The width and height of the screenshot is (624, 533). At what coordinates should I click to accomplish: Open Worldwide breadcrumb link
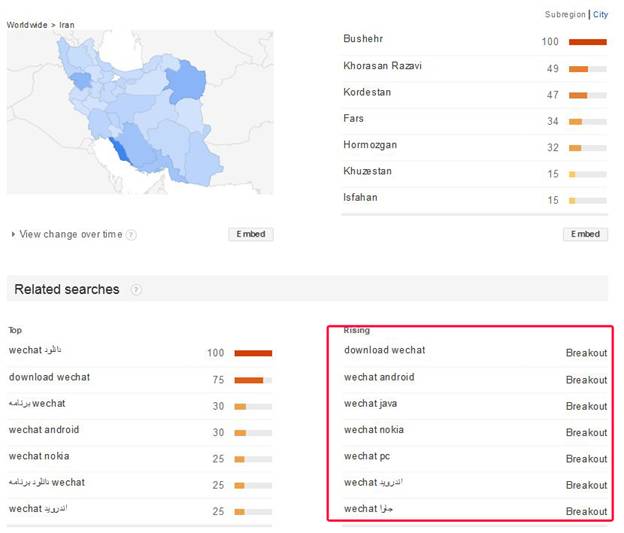pyautogui.click(x=26, y=24)
